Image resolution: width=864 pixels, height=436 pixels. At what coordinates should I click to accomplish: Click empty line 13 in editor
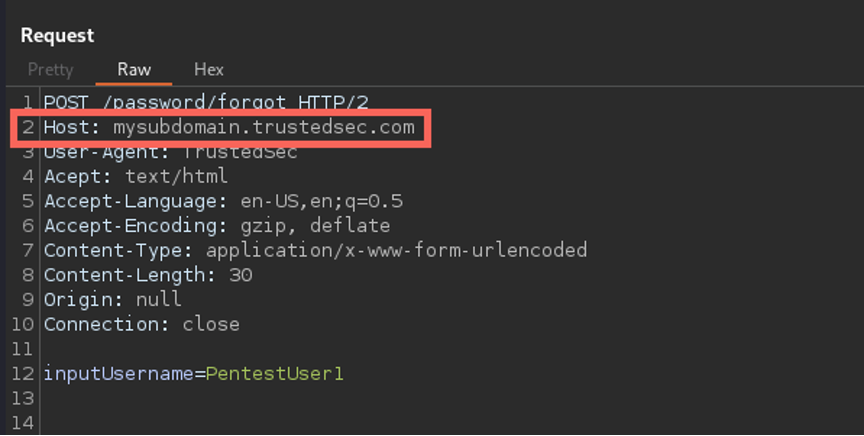point(441,398)
